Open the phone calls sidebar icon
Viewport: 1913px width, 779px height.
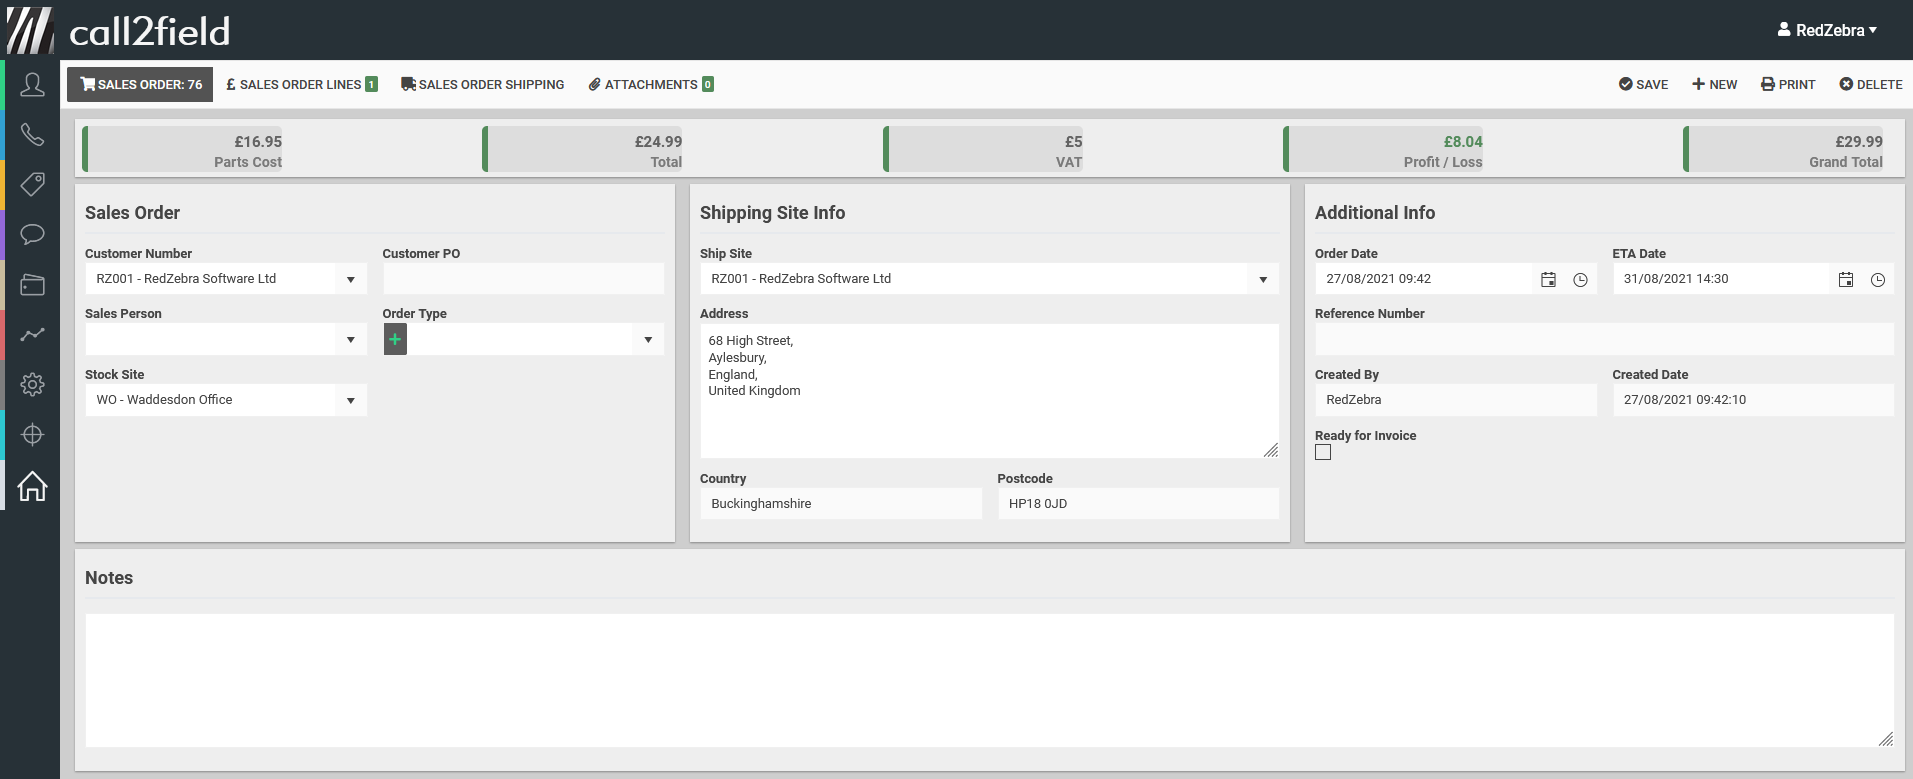pyautogui.click(x=32, y=135)
